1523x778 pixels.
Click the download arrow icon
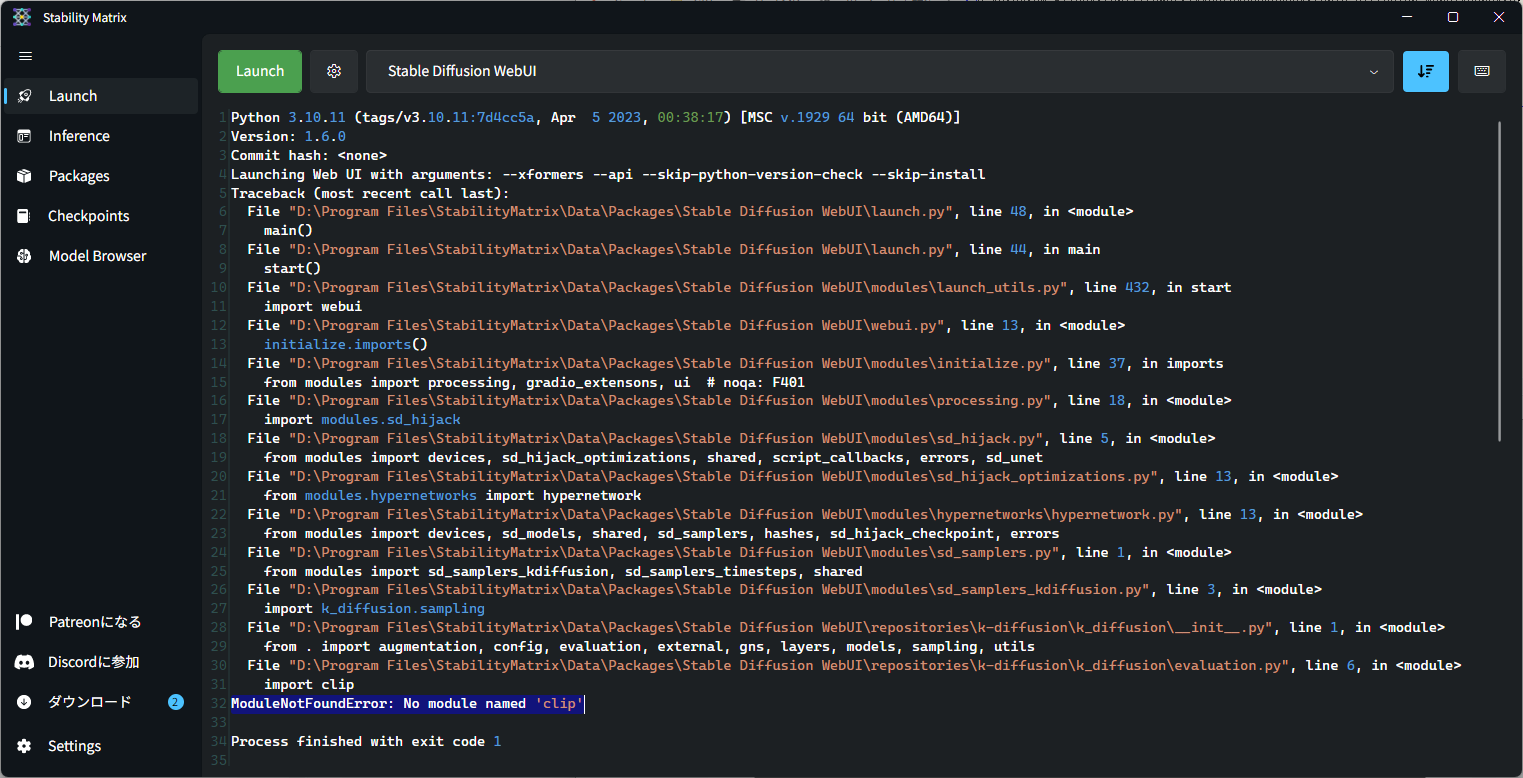25,702
